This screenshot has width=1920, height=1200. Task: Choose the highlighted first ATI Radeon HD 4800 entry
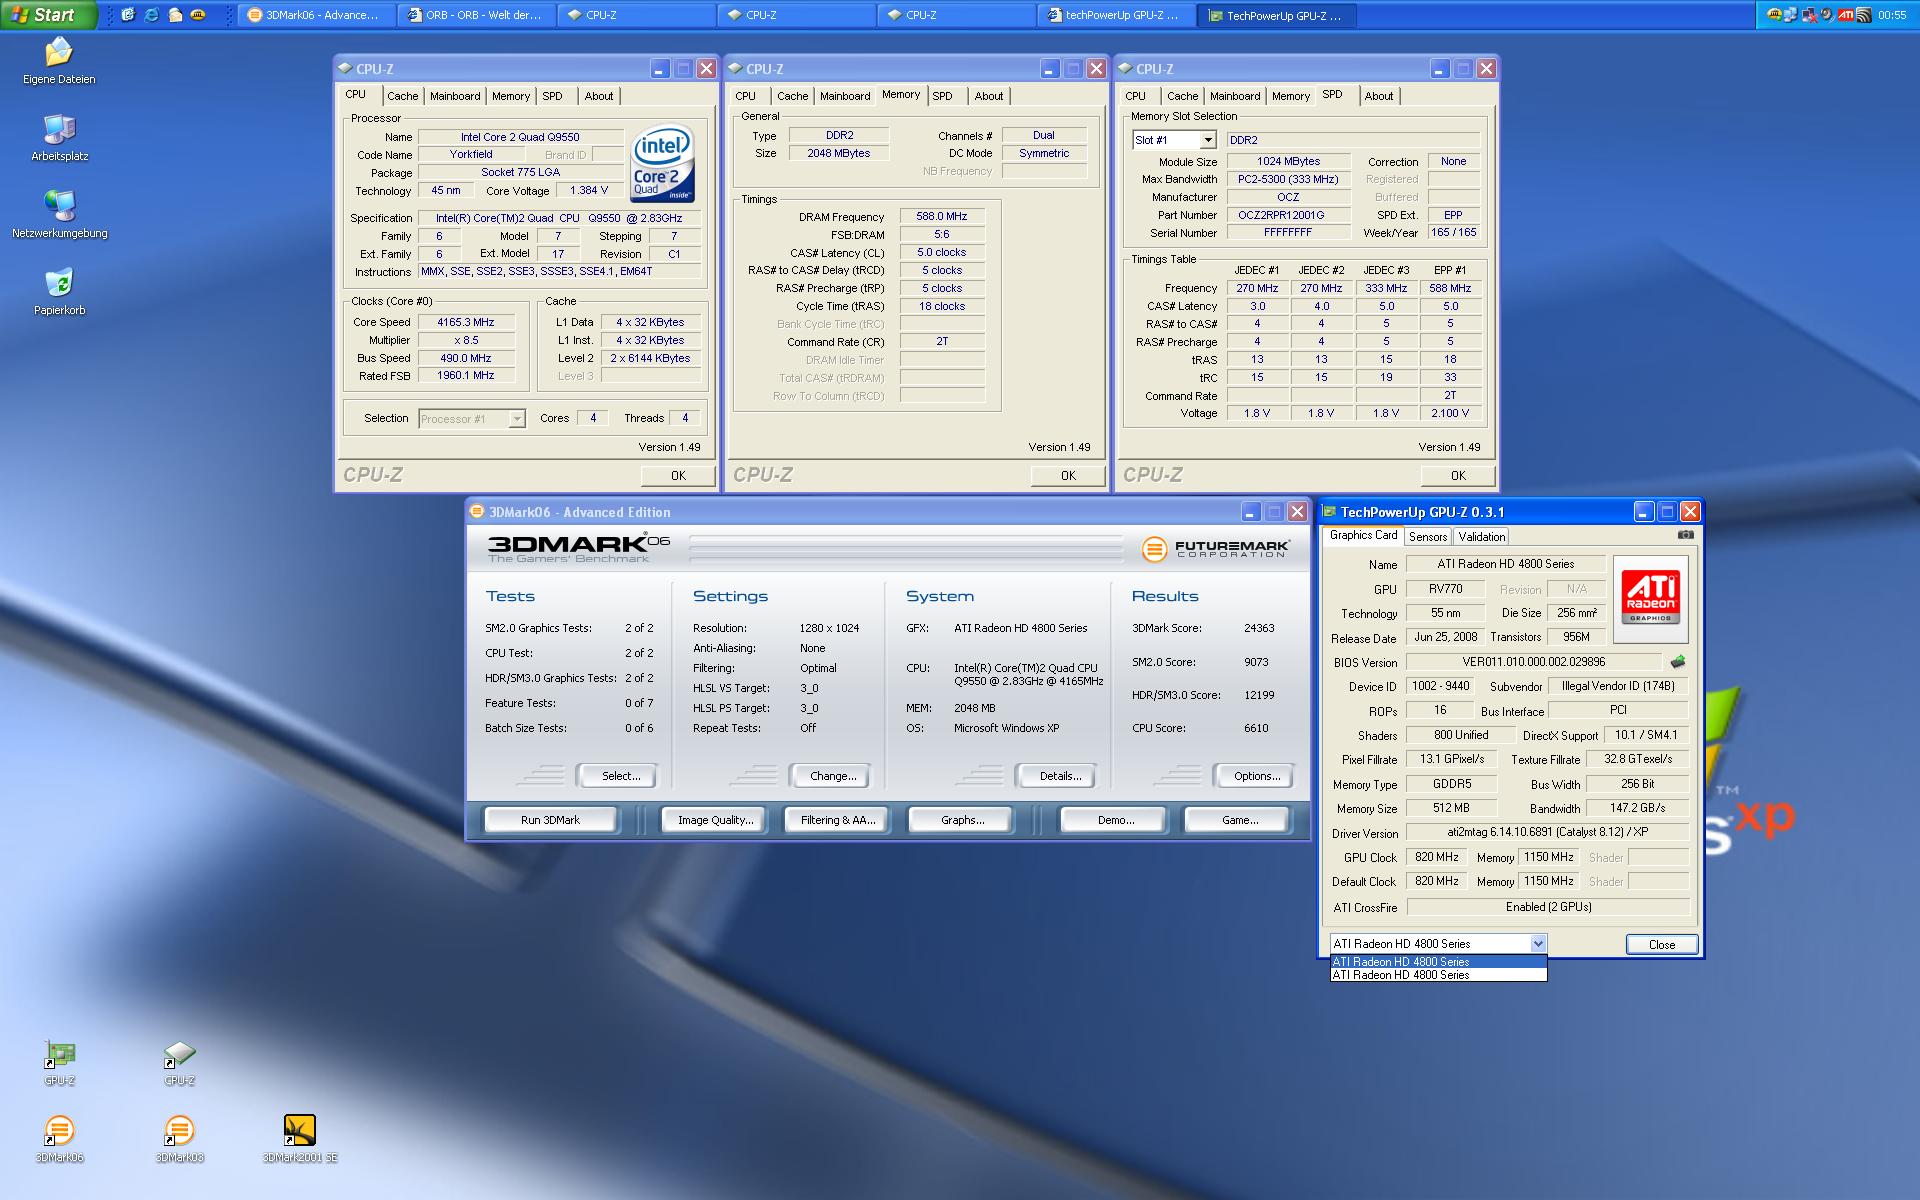(x=1438, y=961)
